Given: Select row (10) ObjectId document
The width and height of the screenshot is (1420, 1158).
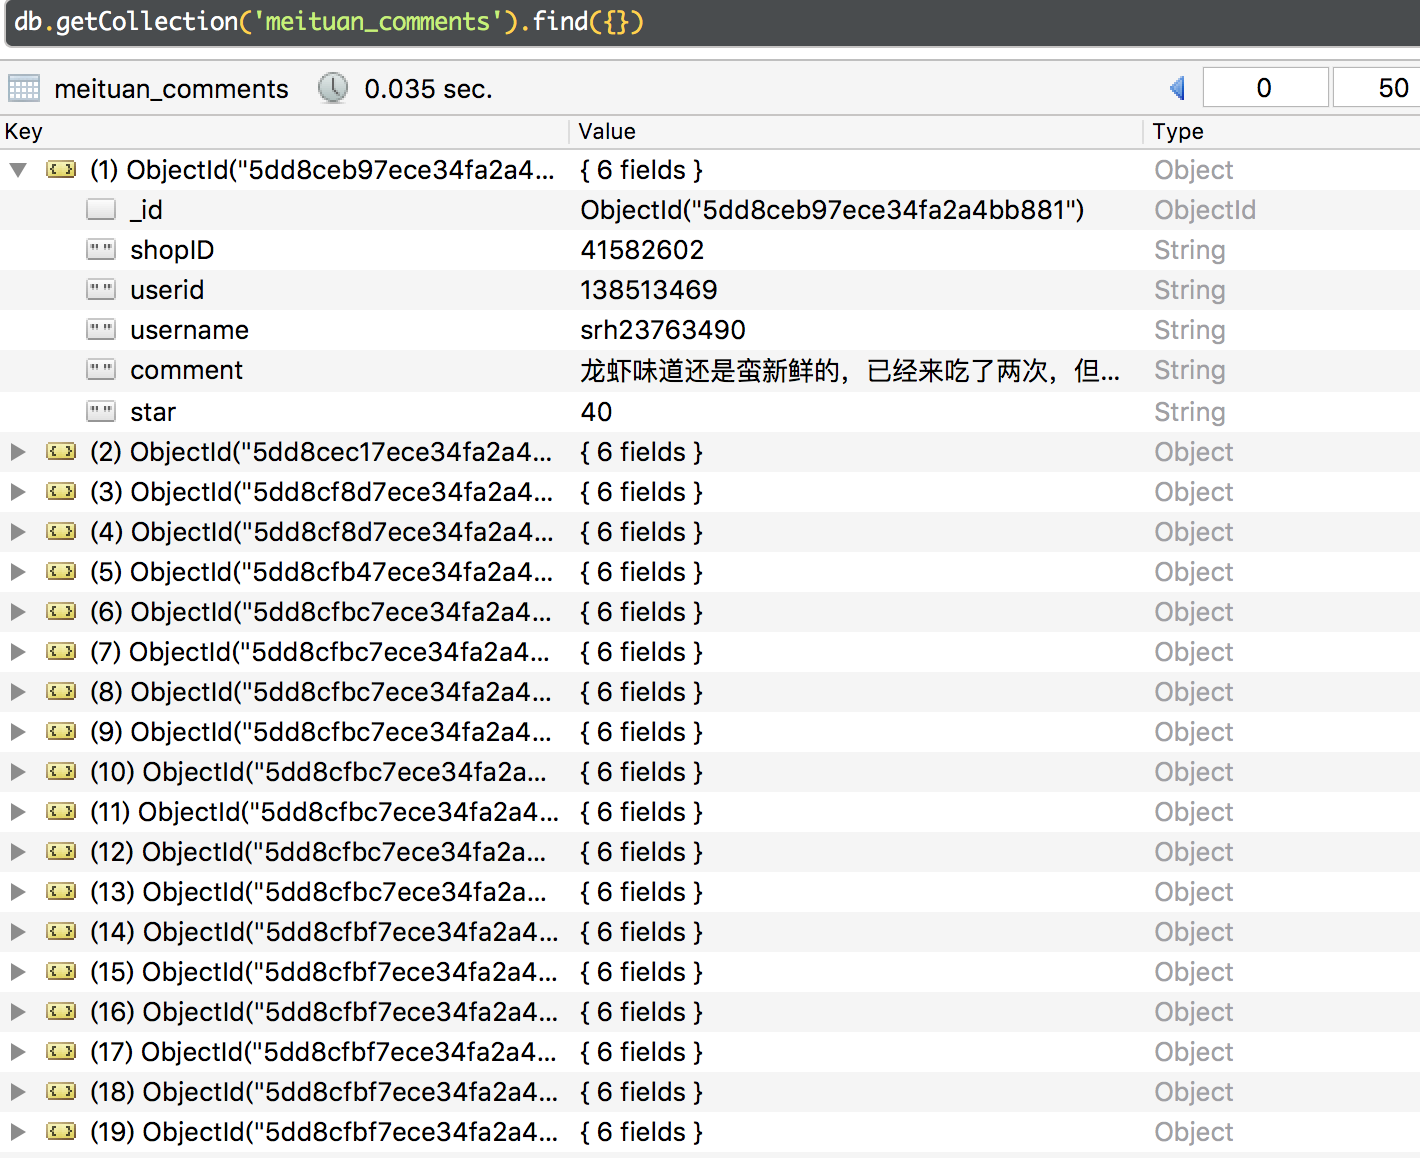Looking at the screenshot, I should (x=710, y=772).
